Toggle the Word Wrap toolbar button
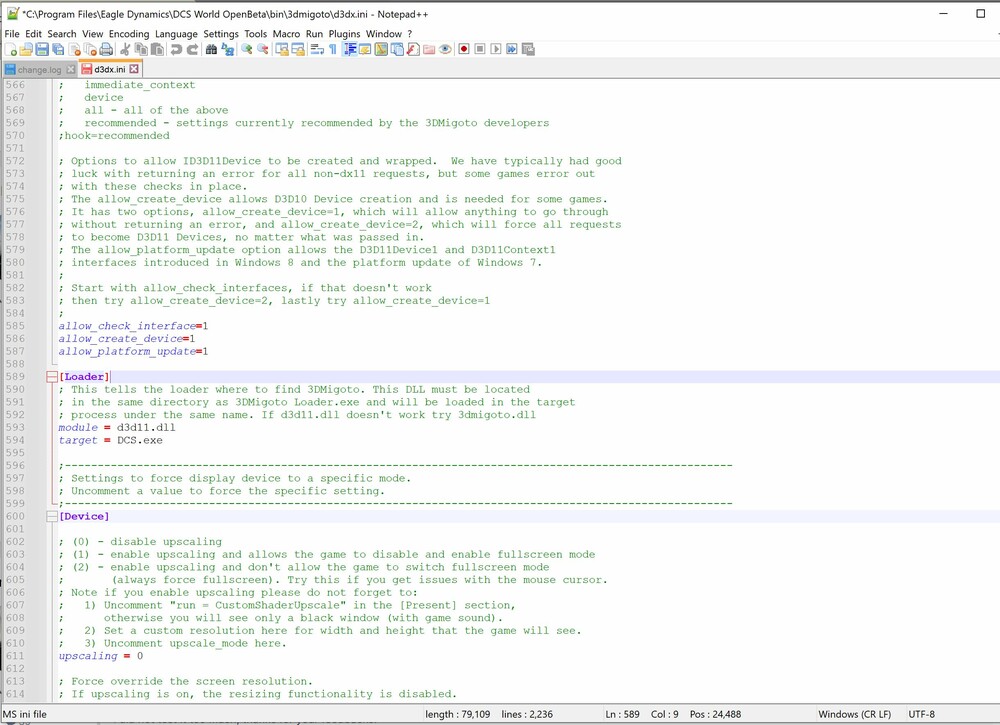Viewport: 1000px width, 725px height. pyautogui.click(x=316, y=49)
